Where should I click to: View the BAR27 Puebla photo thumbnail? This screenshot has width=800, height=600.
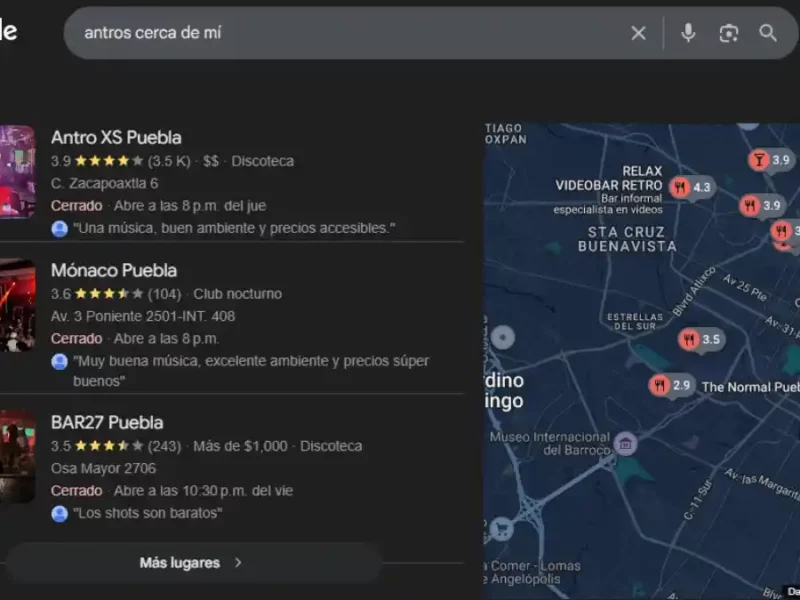click(x=17, y=457)
